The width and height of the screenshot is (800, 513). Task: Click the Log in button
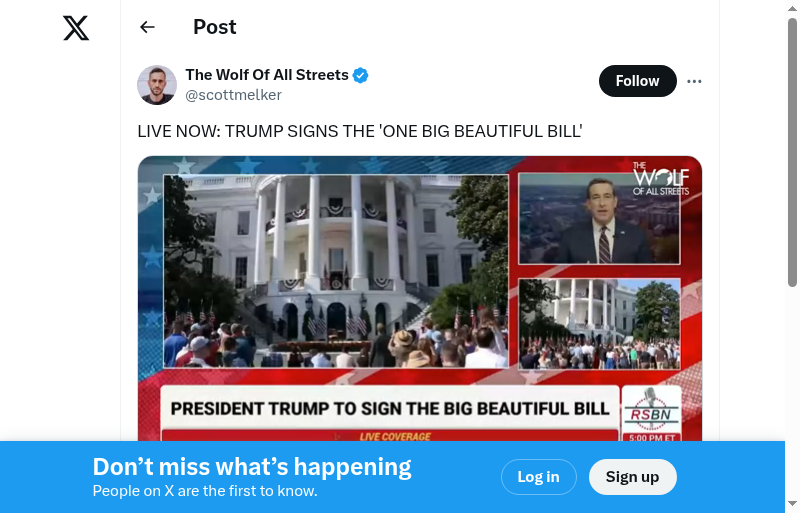[x=539, y=477]
